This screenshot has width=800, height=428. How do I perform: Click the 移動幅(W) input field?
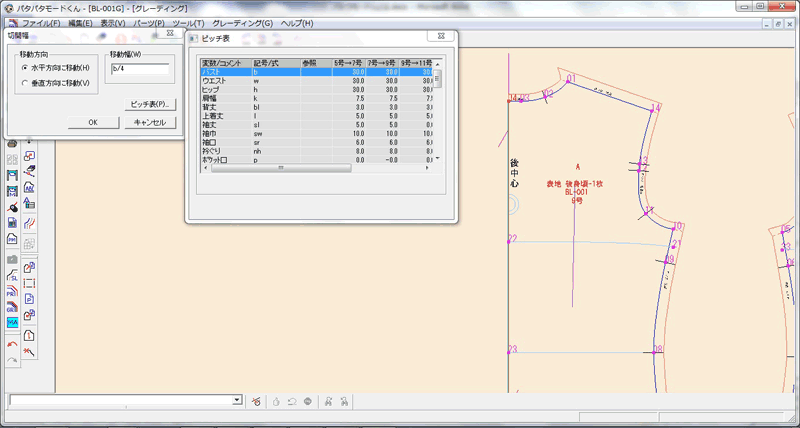[140, 68]
